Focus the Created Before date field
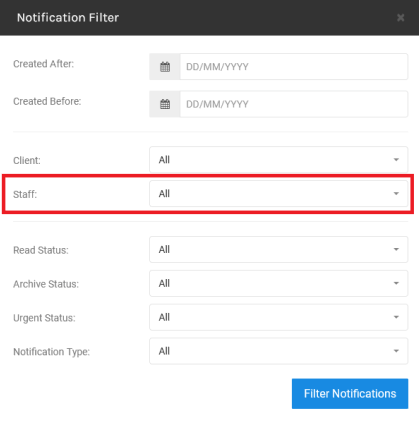This screenshot has width=419, height=422. [x=294, y=104]
